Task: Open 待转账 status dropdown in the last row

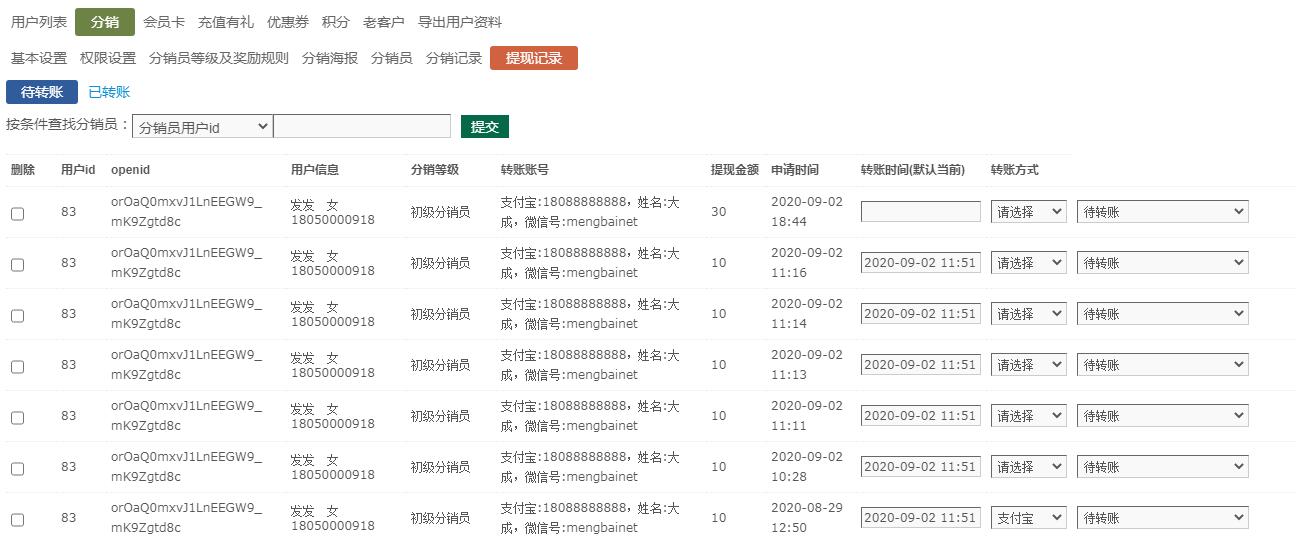Action: pyautogui.click(x=1162, y=518)
